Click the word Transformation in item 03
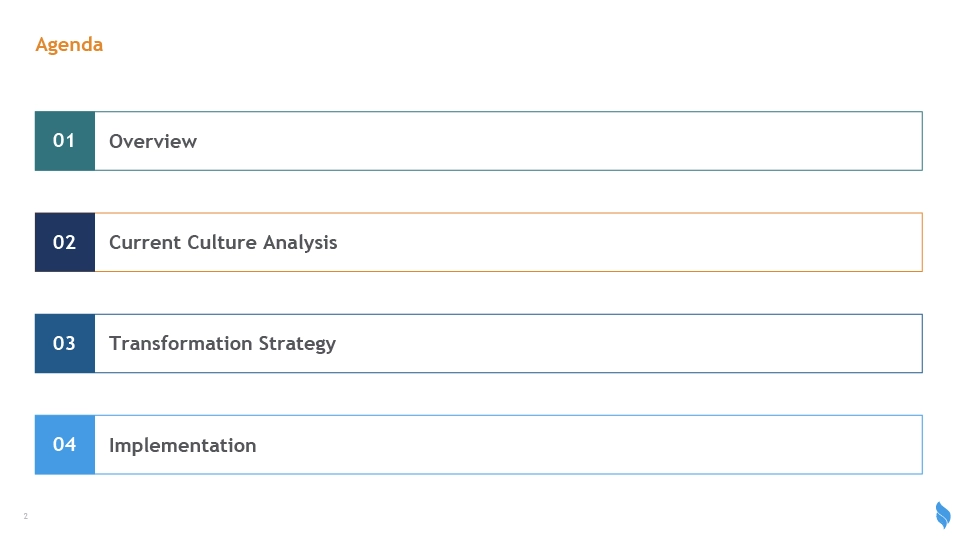 tap(181, 343)
